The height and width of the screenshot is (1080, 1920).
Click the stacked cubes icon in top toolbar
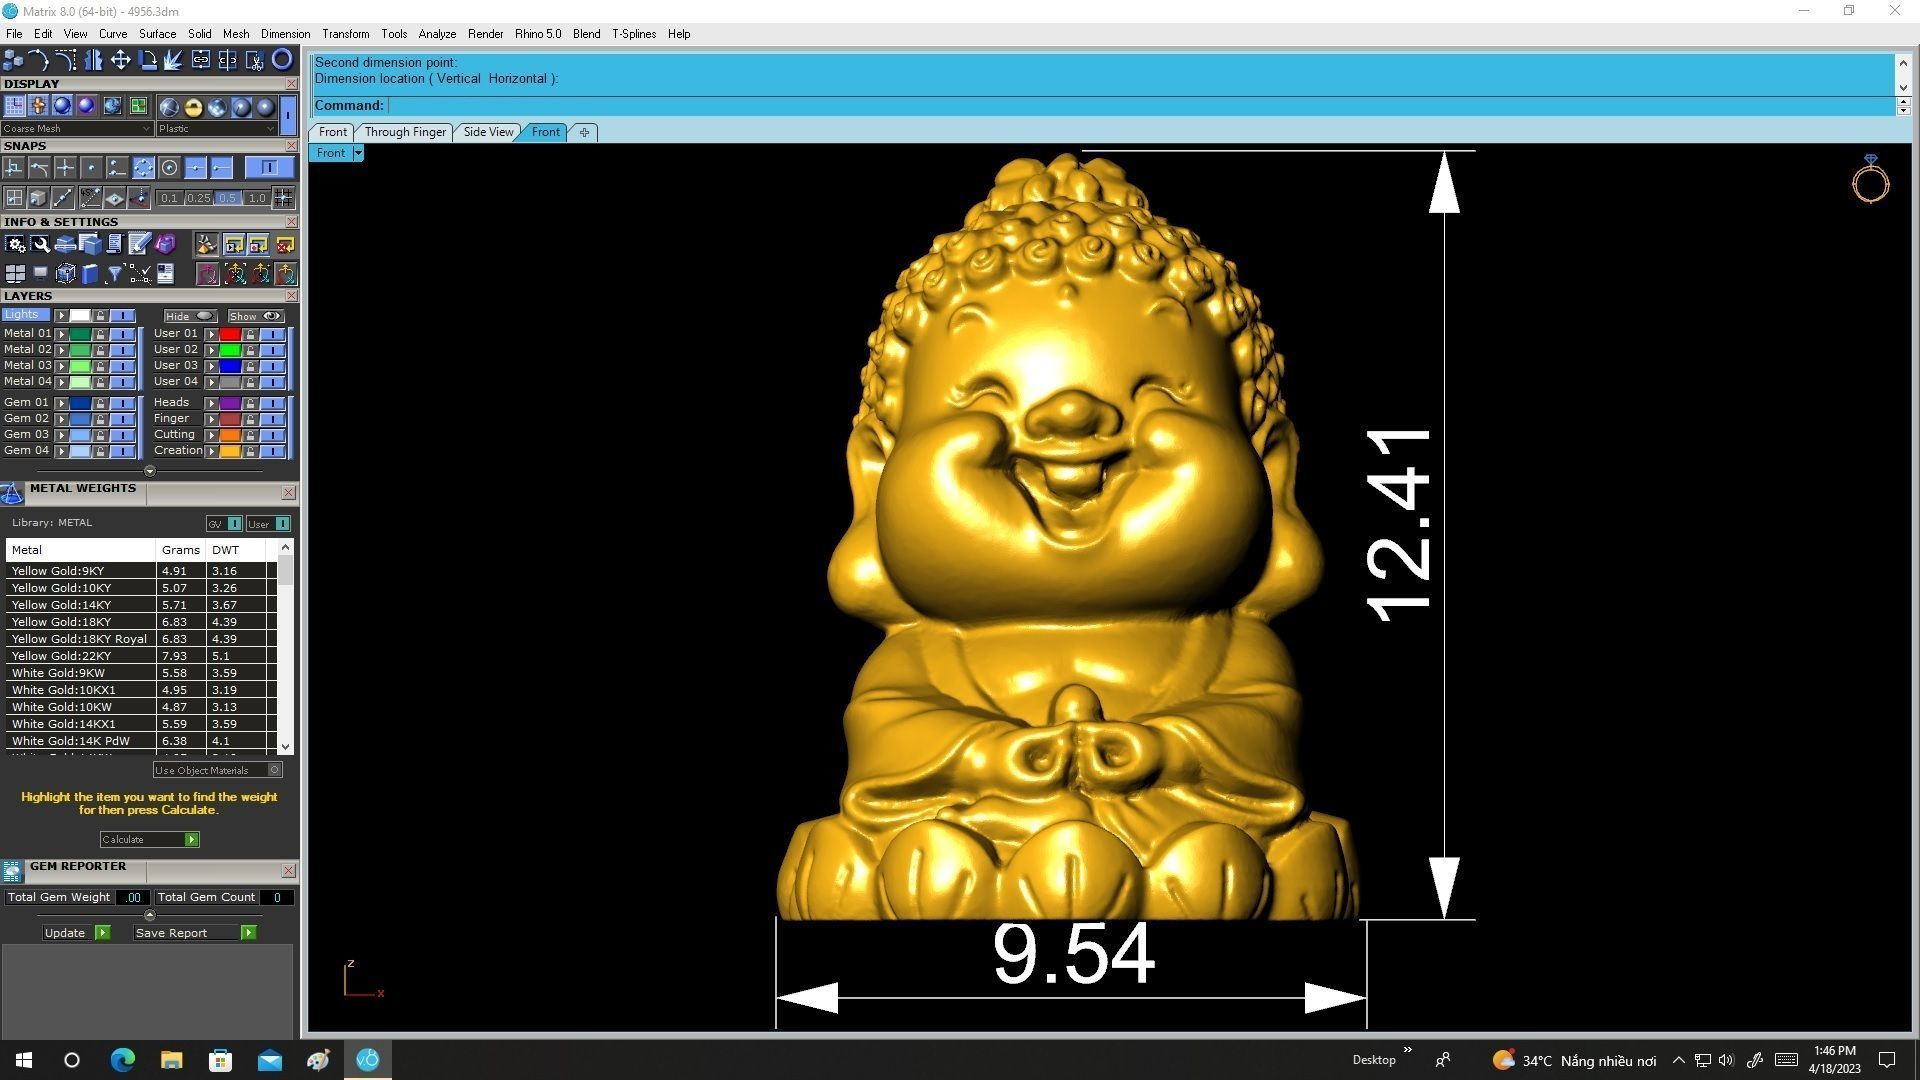click(x=12, y=60)
